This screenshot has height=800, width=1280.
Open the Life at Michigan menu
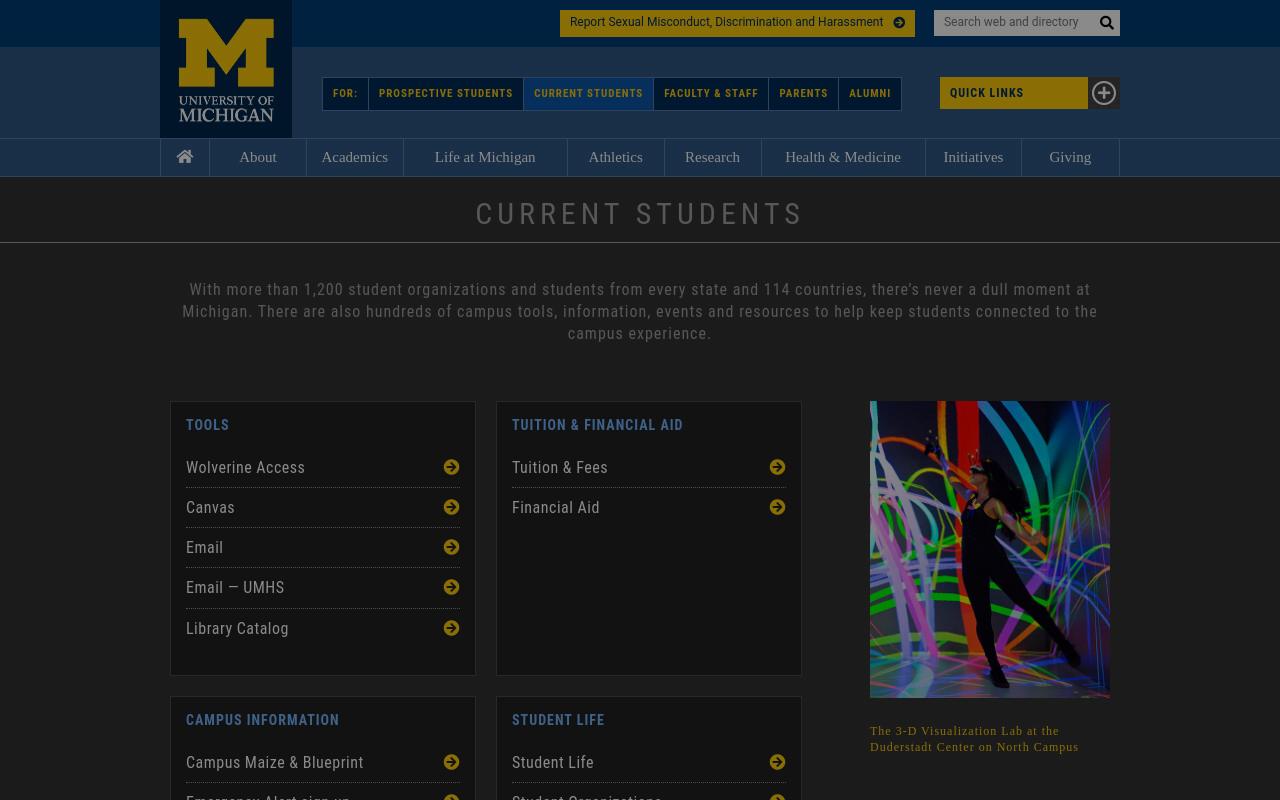coord(485,157)
